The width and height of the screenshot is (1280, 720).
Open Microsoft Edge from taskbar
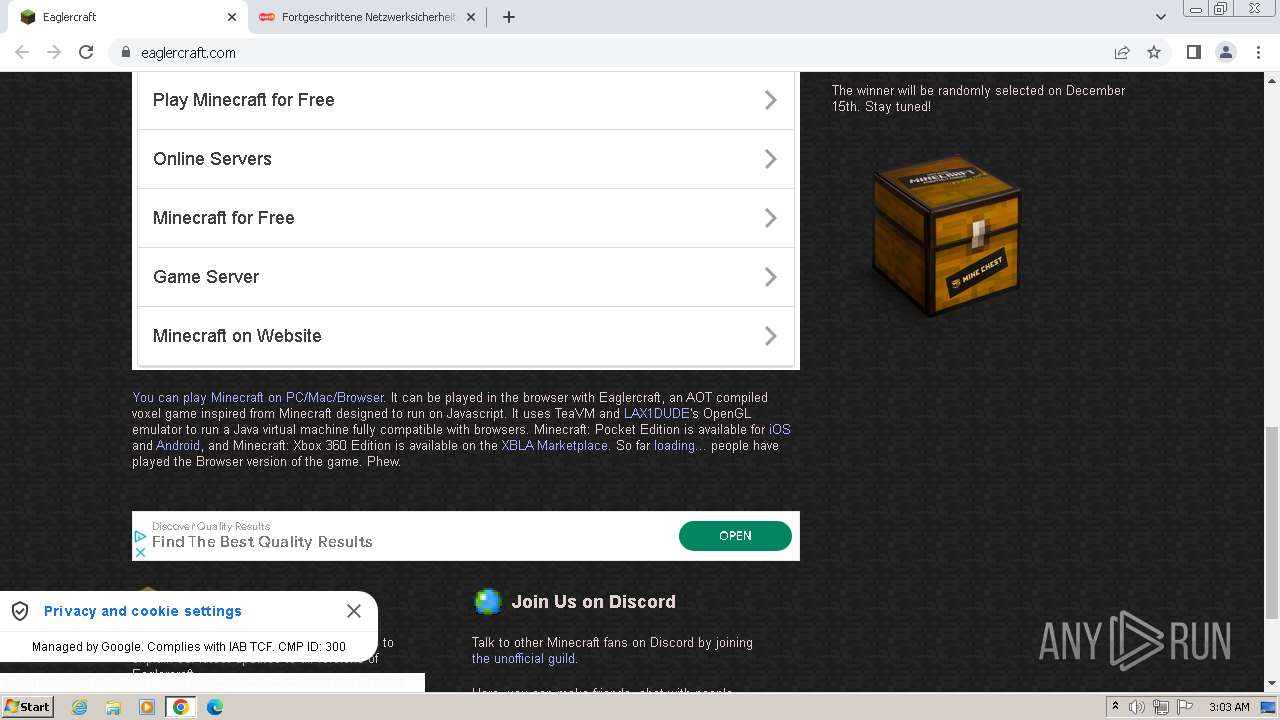(215, 707)
